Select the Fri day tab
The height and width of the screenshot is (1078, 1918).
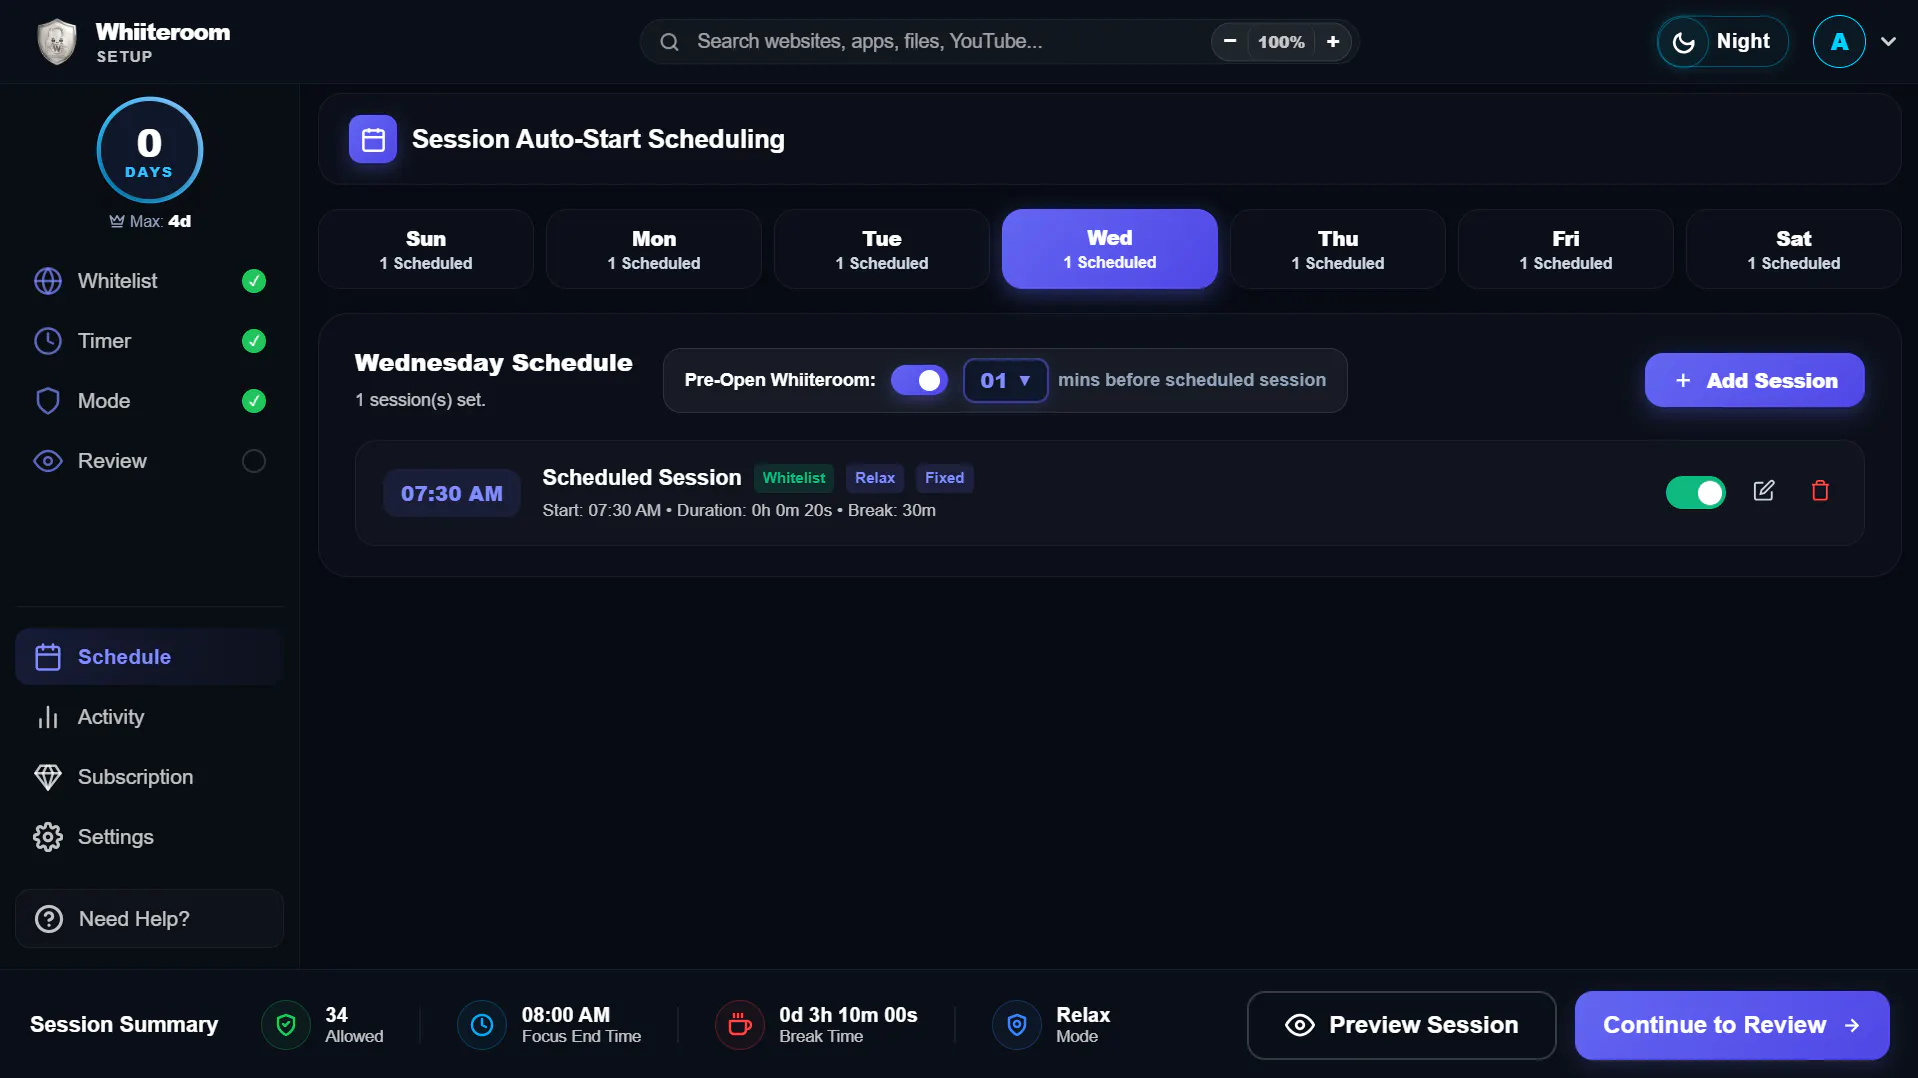tap(1566, 249)
